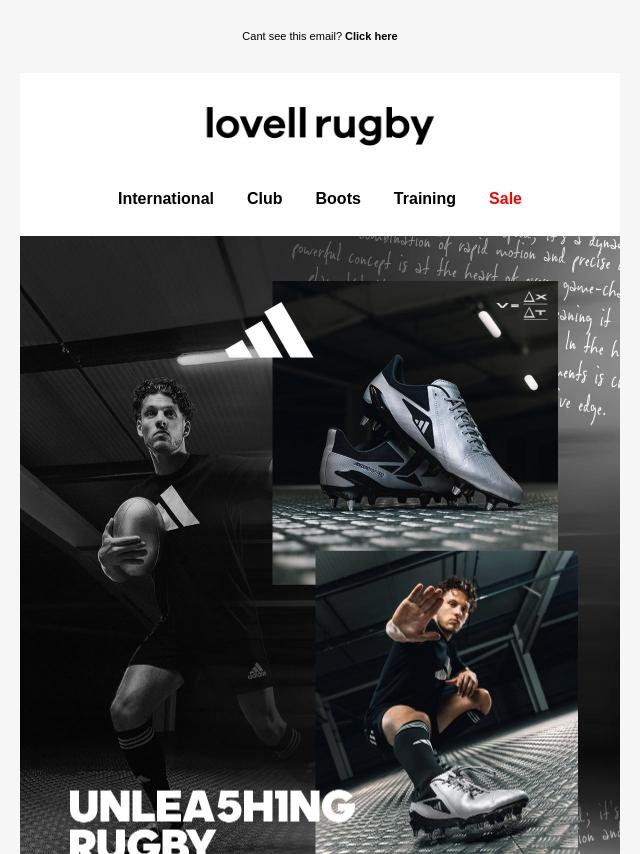Click the crouching player photo

[x=447, y=702]
